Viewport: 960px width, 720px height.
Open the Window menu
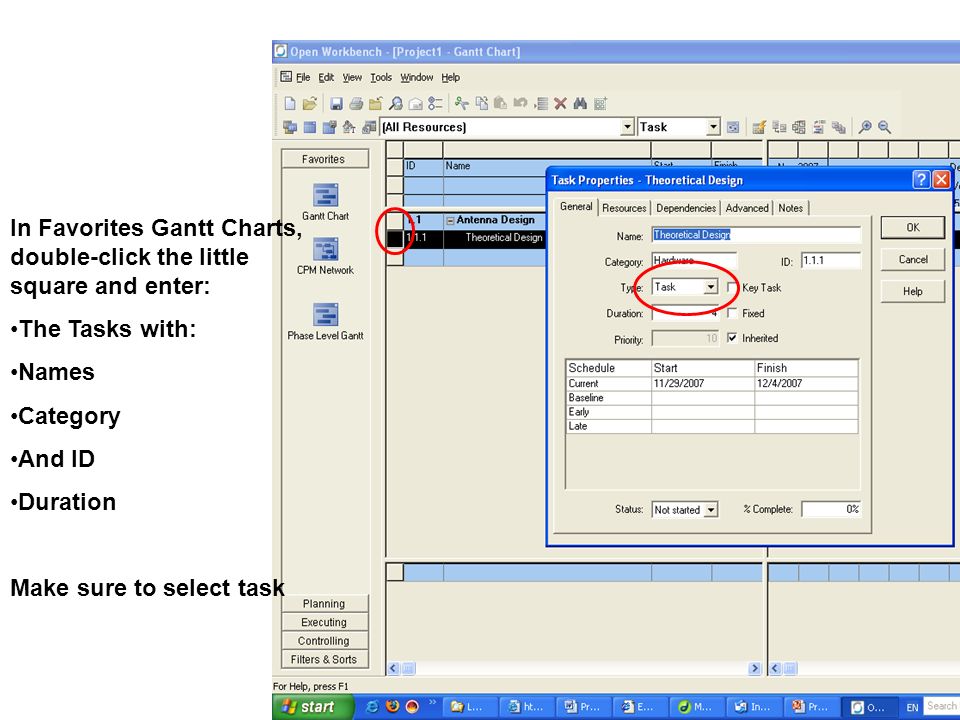tap(416, 77)
